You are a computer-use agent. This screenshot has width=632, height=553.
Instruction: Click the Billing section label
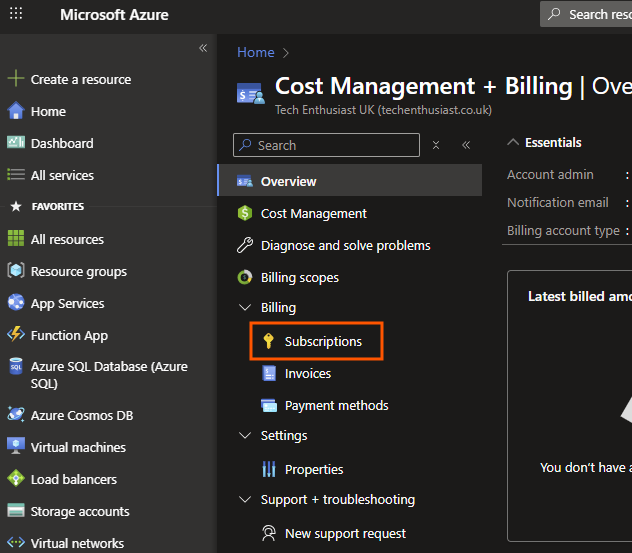pyautogui.click(x=279, y=308)
